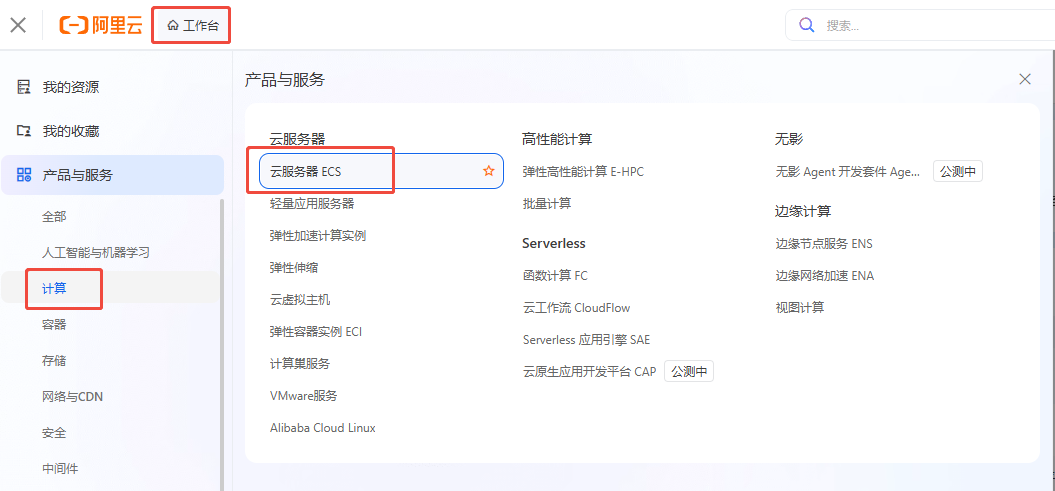Click the 高性能计算 section heading
The height and width of the screenshot is (491, 1055).
pos(557,139)
